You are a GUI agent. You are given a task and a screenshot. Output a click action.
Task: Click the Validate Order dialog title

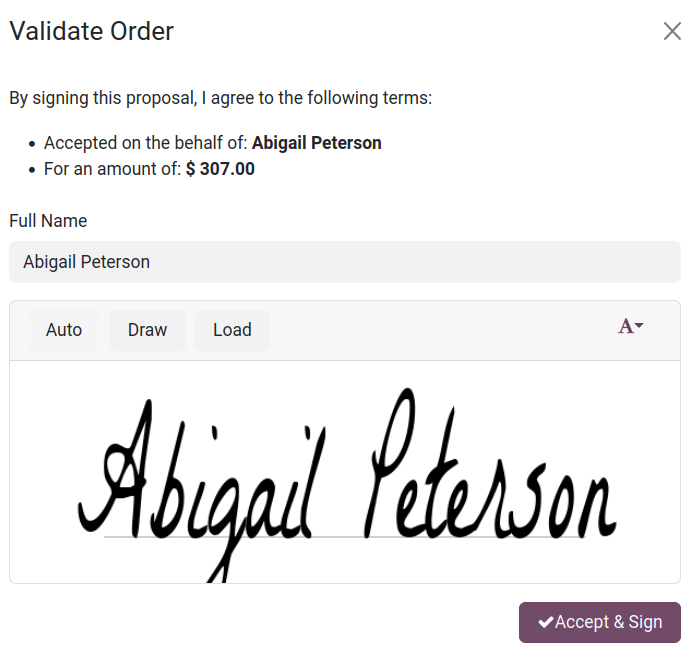(x=91, y=31)
